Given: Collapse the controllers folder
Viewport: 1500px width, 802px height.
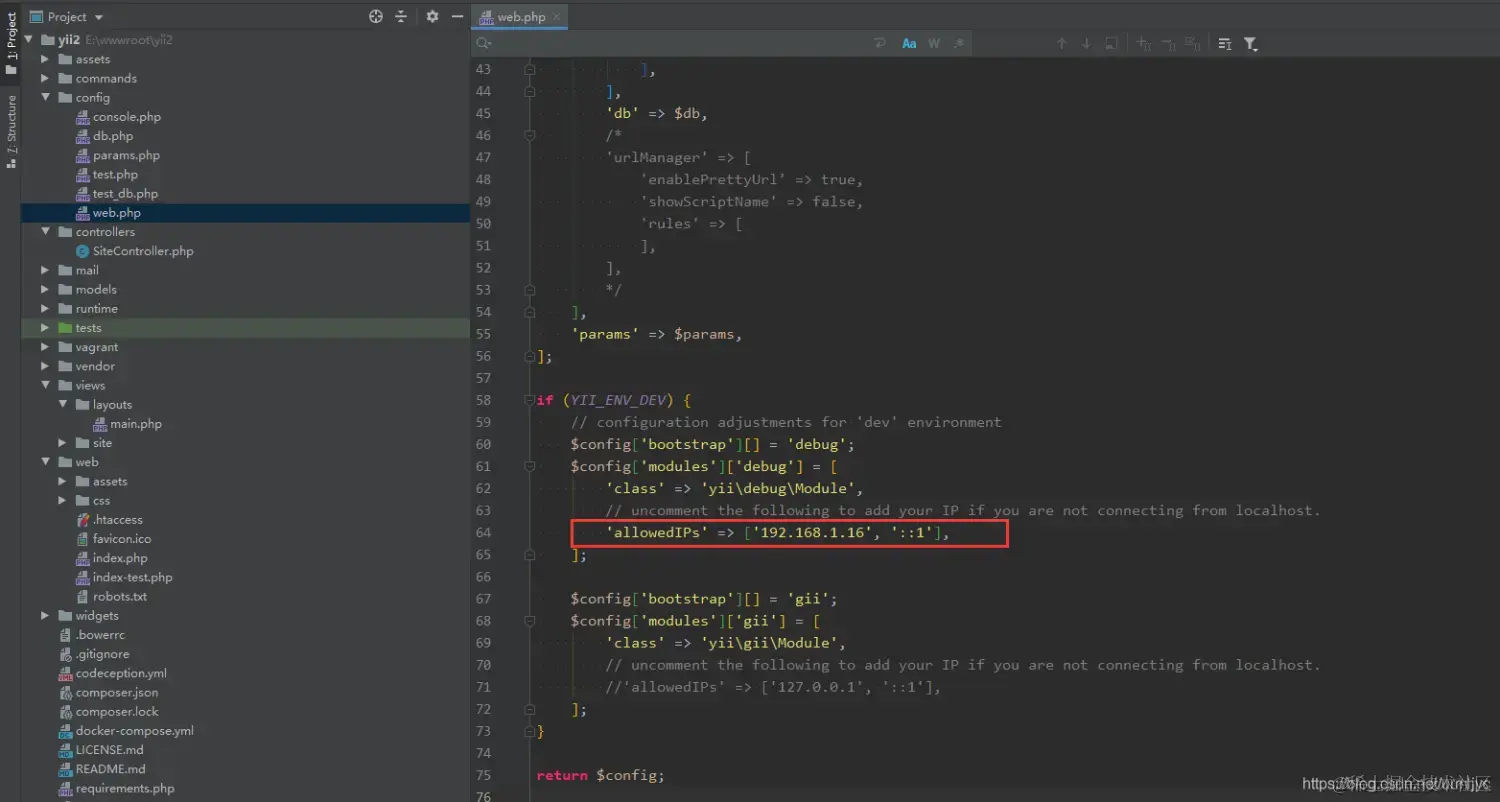Looking at the screenshot, I should [45, 232].
